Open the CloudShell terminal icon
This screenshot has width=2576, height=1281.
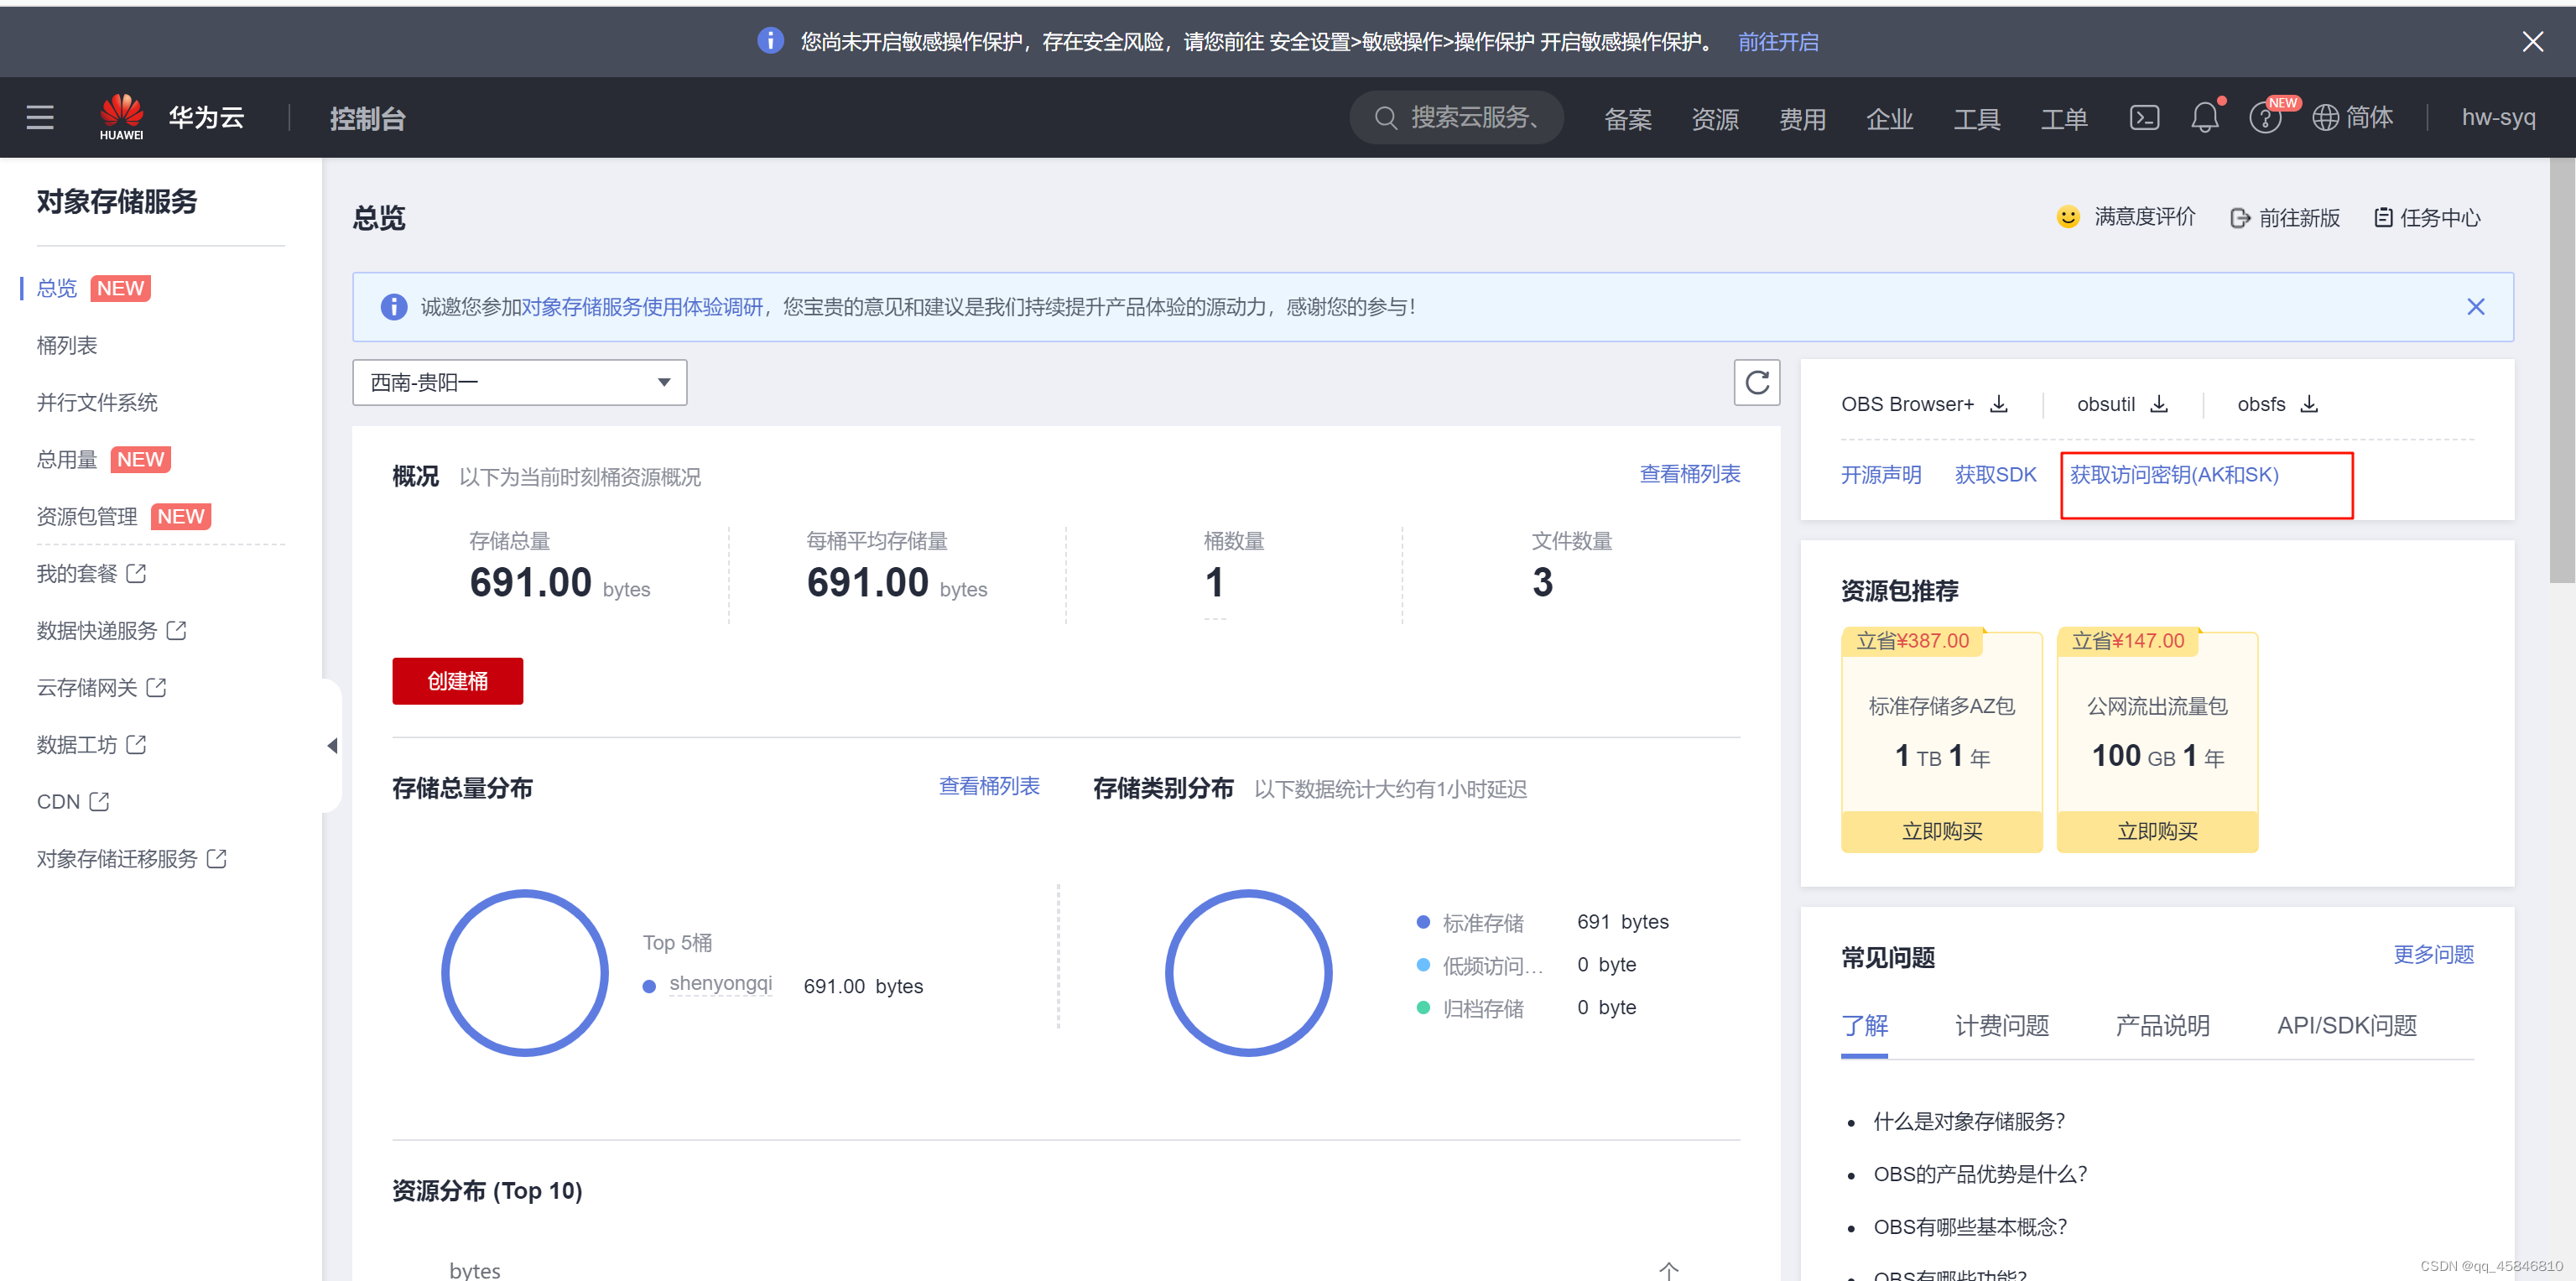click(2144, 118)
